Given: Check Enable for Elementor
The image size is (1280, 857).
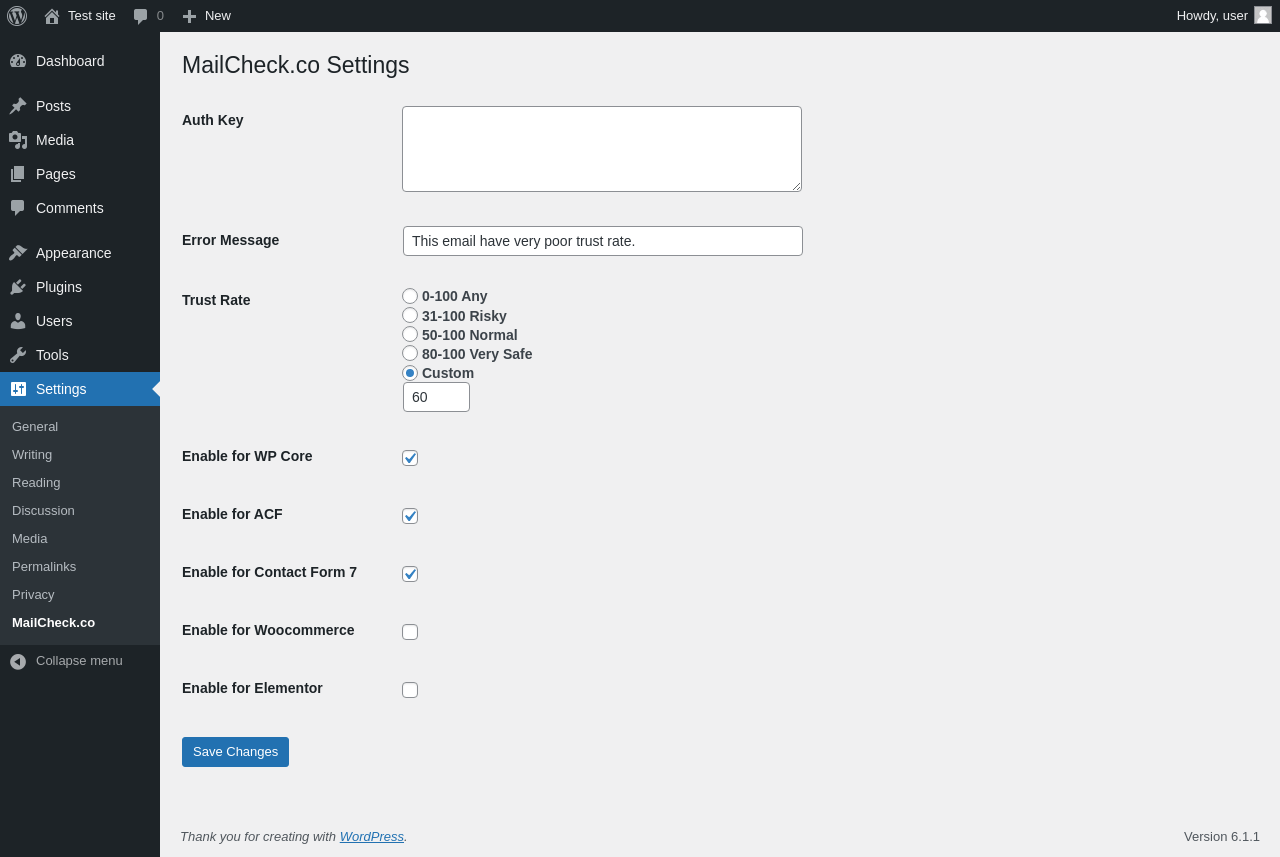Looking at the screenshot, I should (410, 690).
